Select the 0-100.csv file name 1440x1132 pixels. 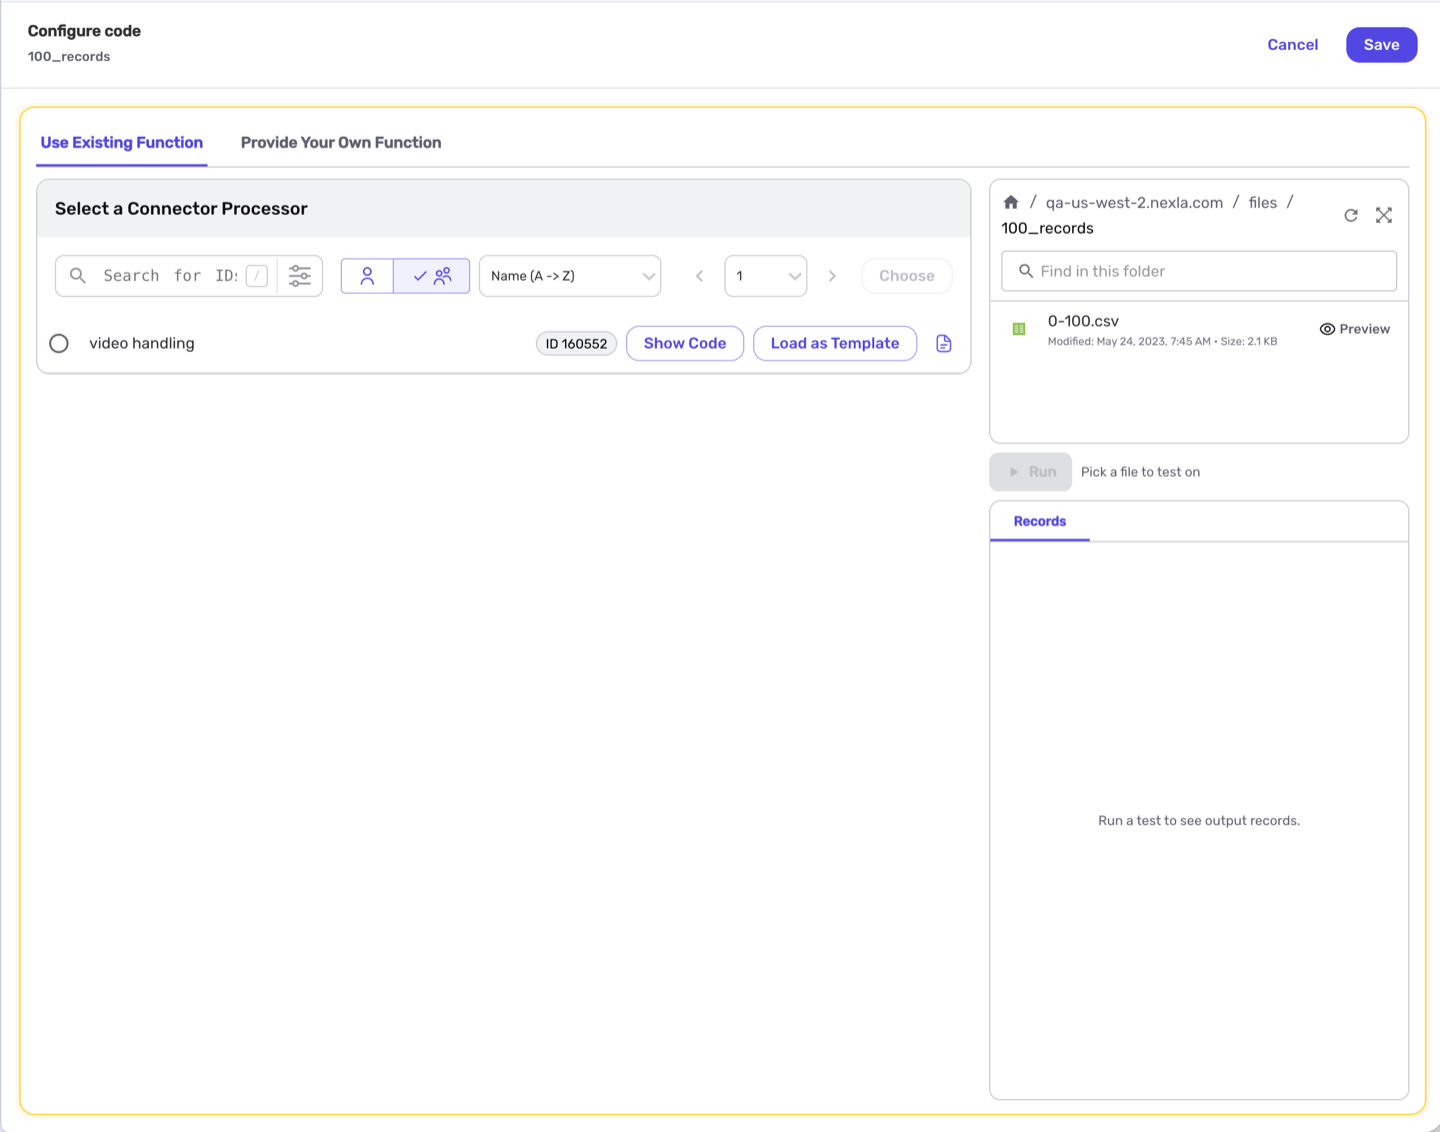pyautogui.click(x=1083, y=321)
